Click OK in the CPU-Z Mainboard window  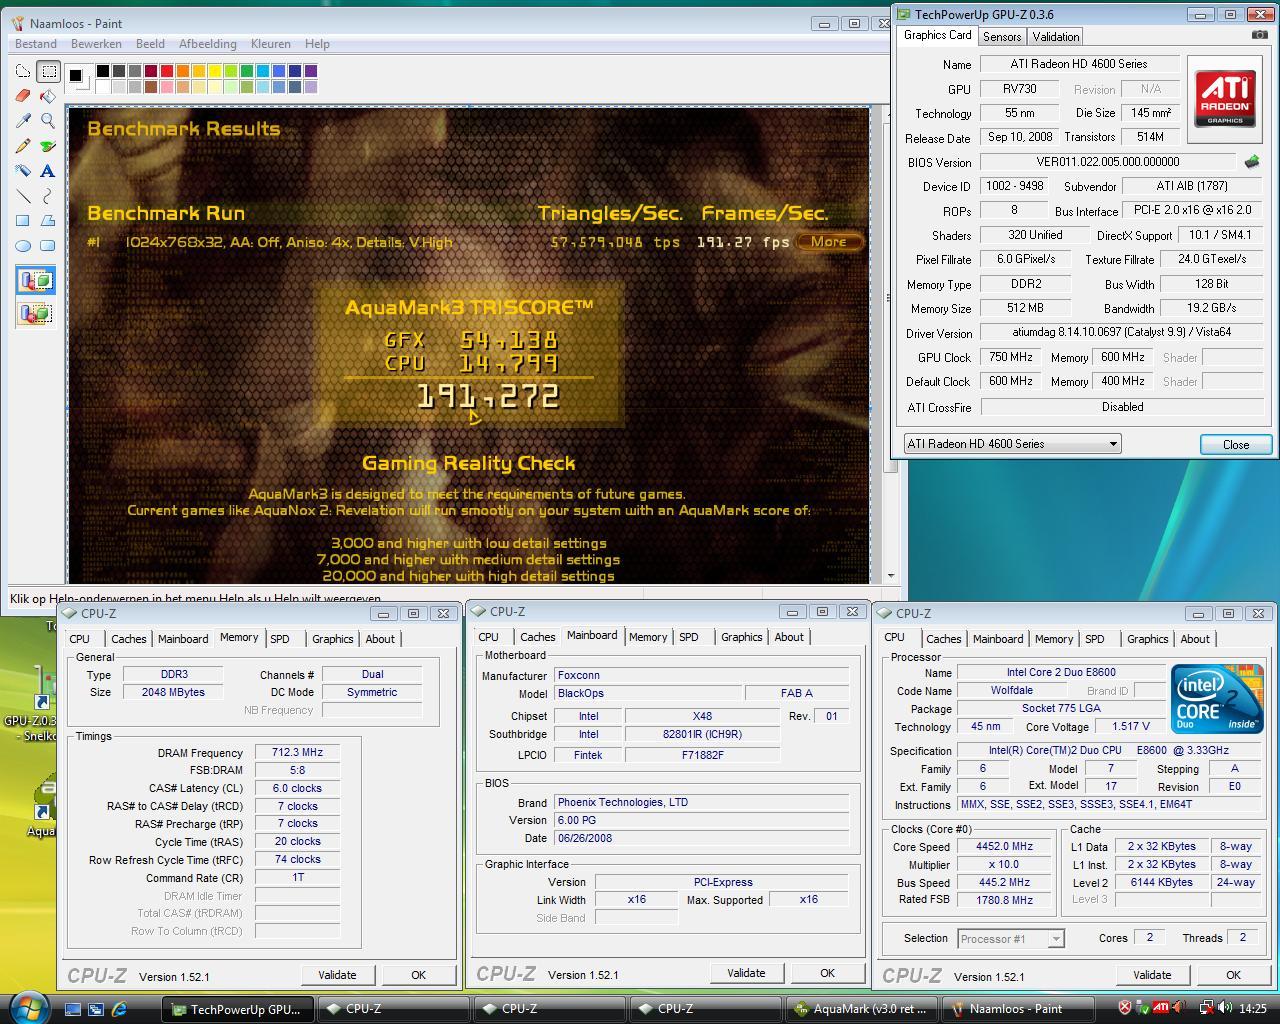827,973
